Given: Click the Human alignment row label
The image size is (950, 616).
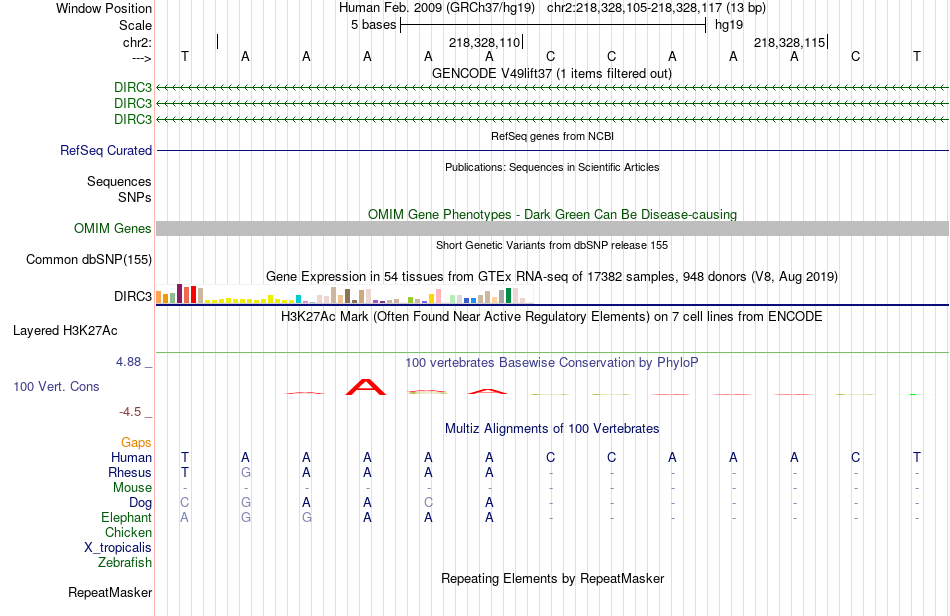Looking at the screenshot, I should (x=131, y=457).
